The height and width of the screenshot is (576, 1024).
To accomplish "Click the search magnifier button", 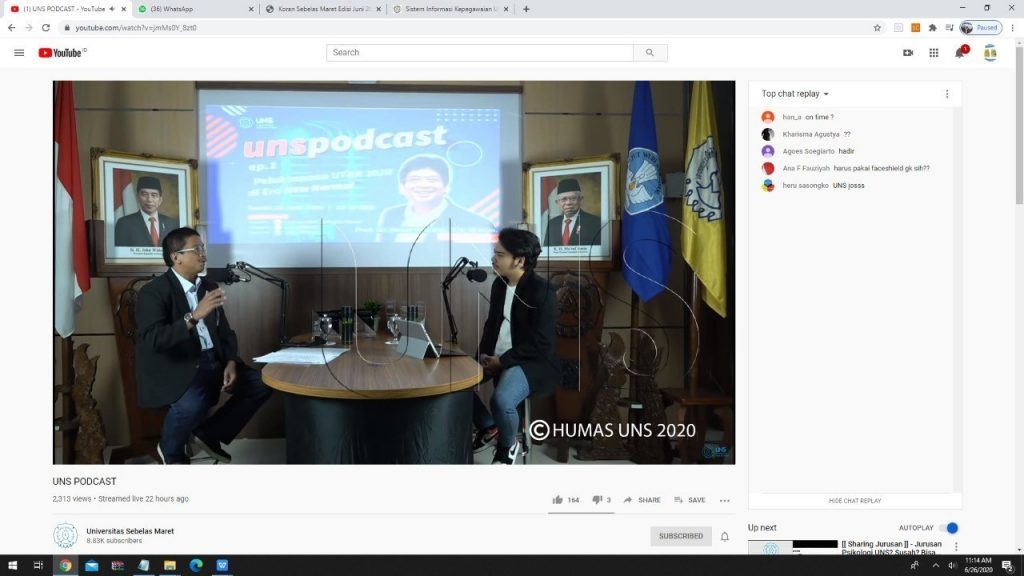I will pyautogui.click(x=650, y=53).
